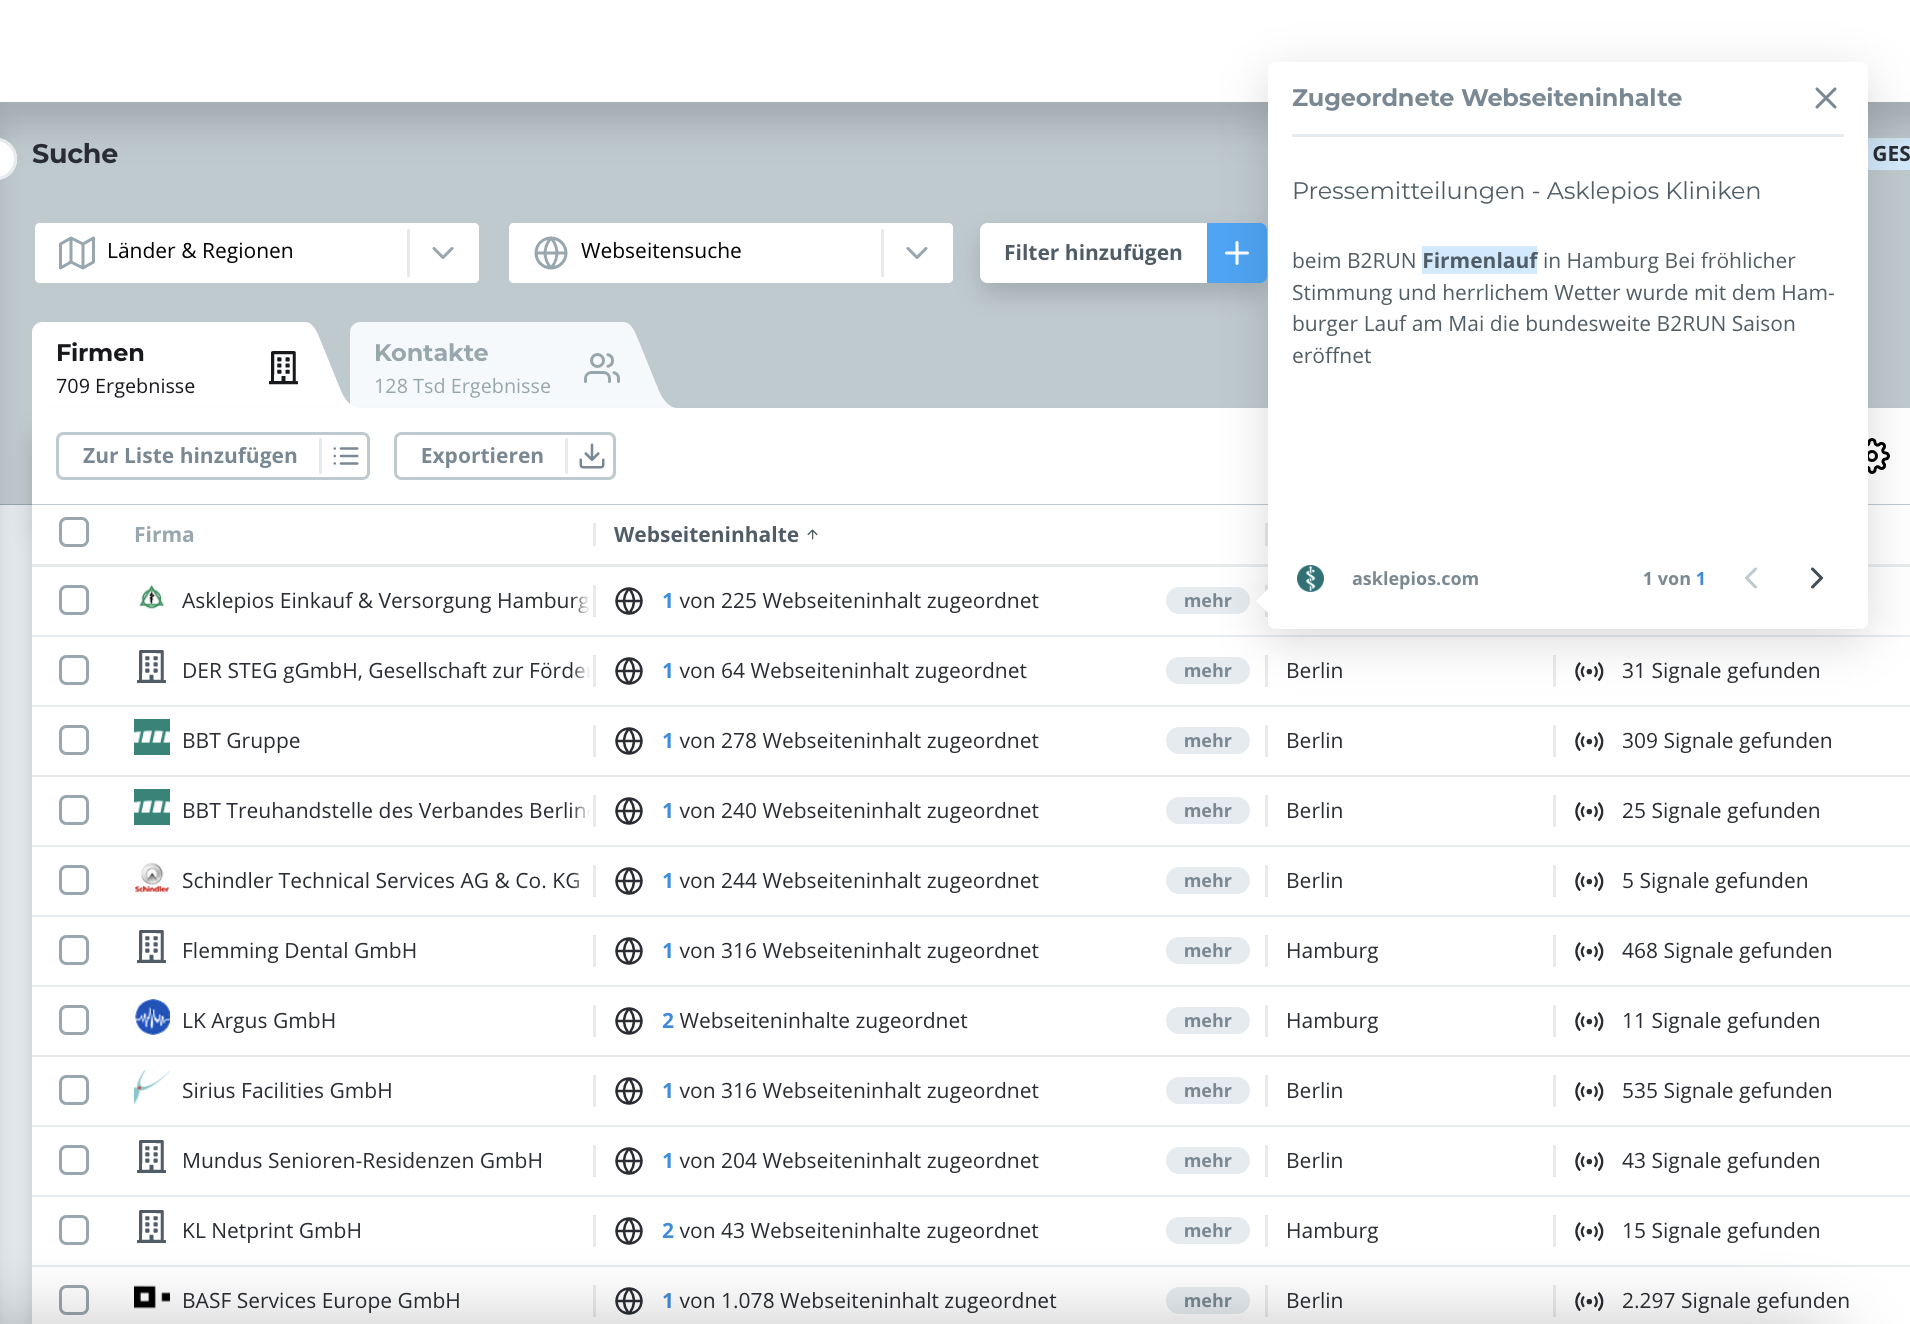
Task: Select the header checkbox to select all firms
Action: [74, 533]
